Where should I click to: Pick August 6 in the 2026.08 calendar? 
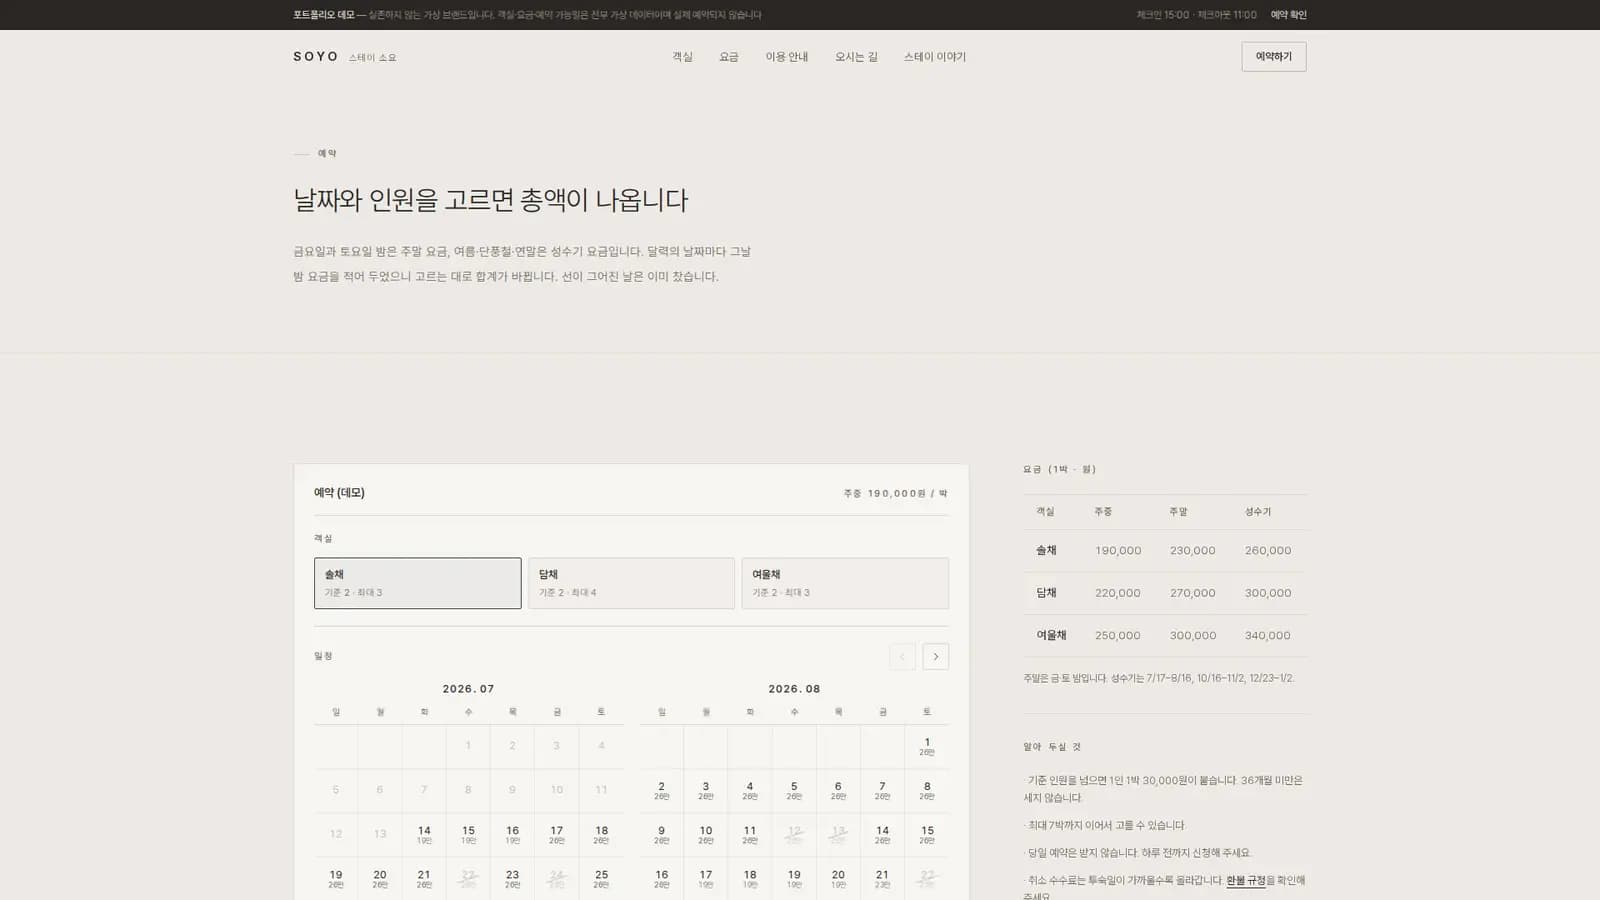(x=838, y=790)
